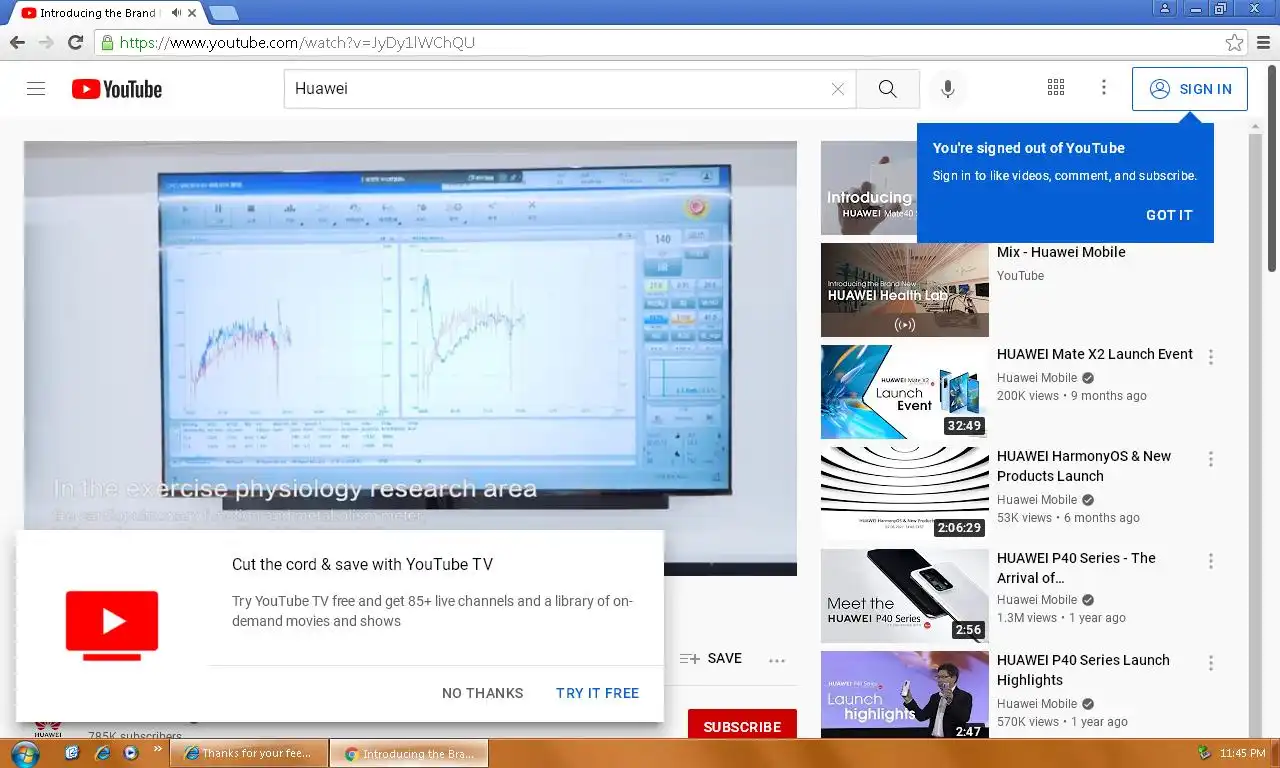Viewport: 1280px width, 768px height.
Task: Open the Huawei Health Lab mix thumbnail
Action: 905,290
